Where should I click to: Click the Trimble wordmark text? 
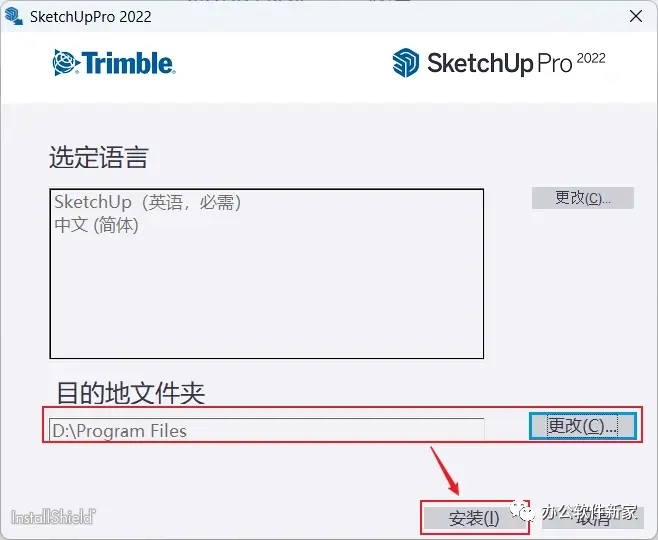click(x=128, y=63)
